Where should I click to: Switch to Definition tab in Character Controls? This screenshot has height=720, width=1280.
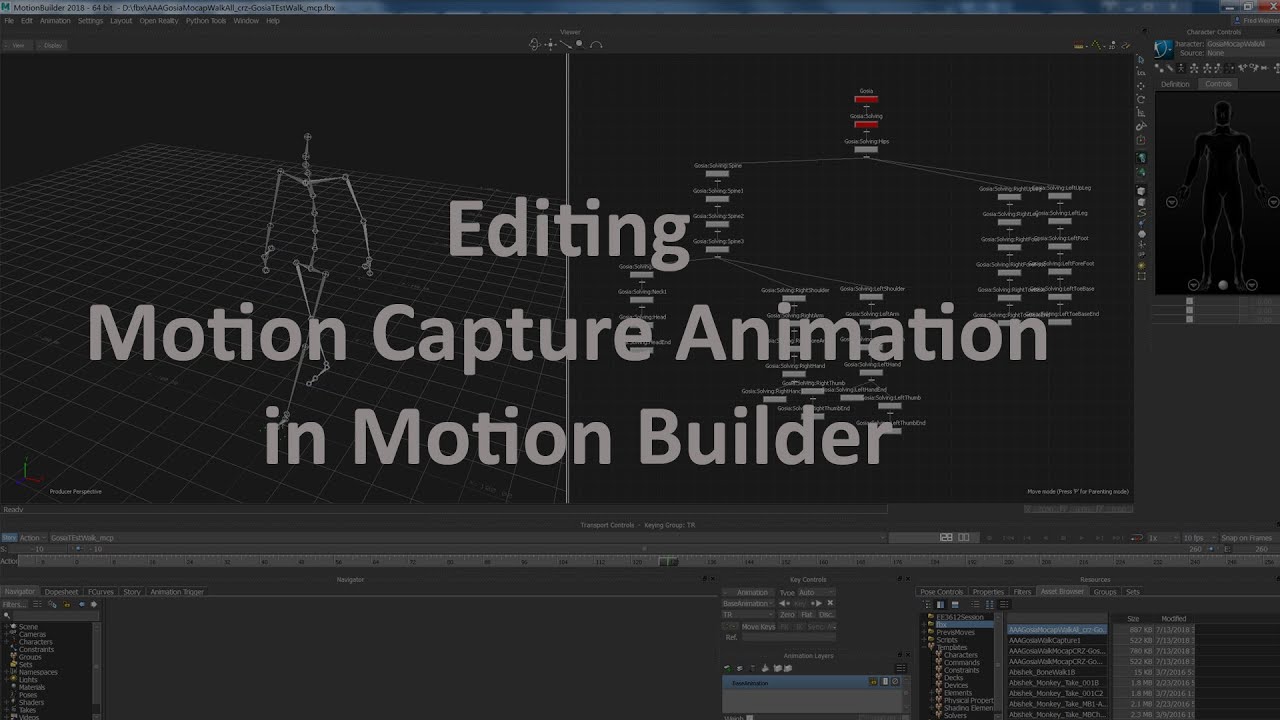[1175, 84]
